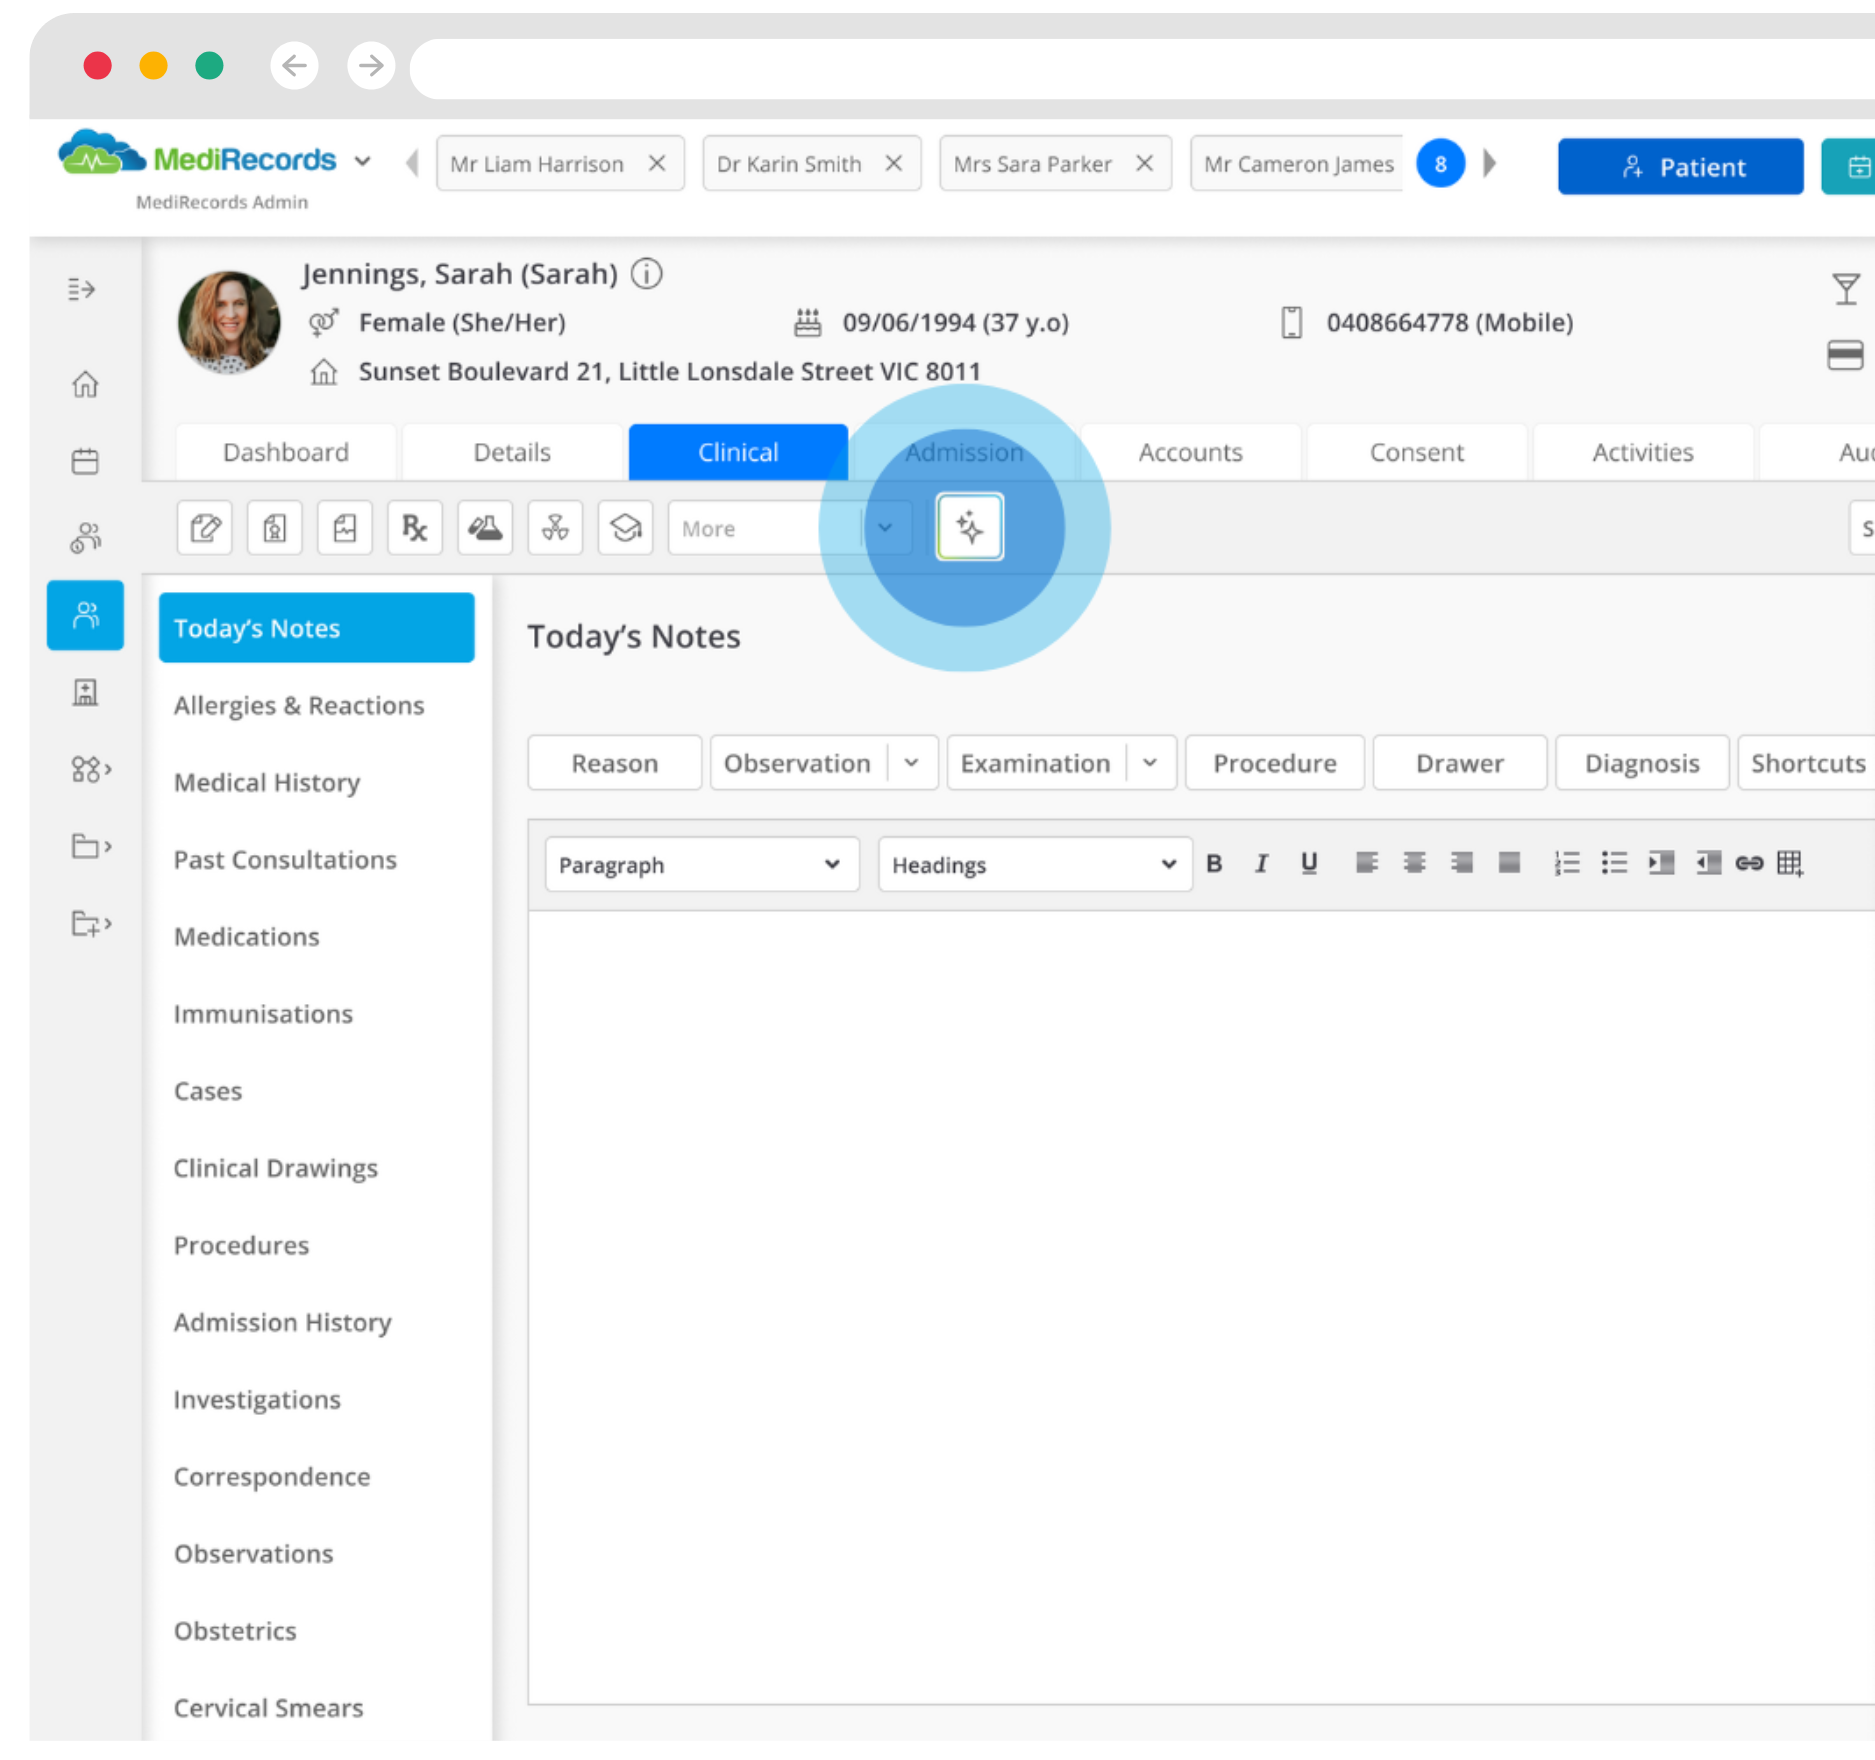Click the Reason button
The height and width of the screenshot is (1760, 1875).
point(614,763)
